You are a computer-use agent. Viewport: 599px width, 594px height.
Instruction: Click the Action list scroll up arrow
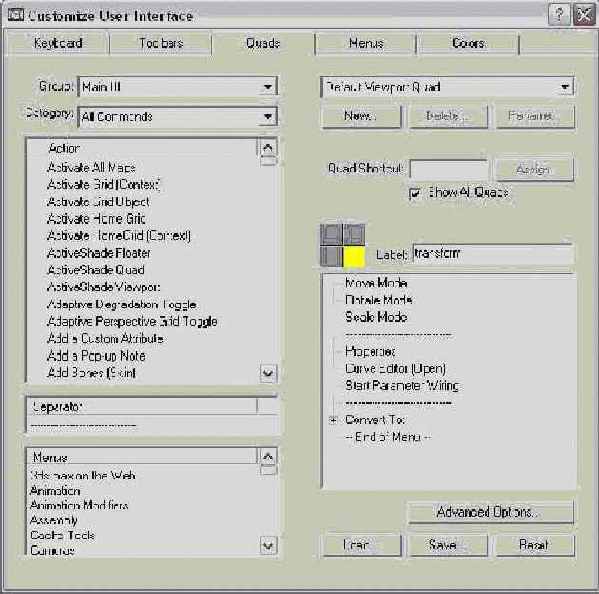(x=268, y=148)
